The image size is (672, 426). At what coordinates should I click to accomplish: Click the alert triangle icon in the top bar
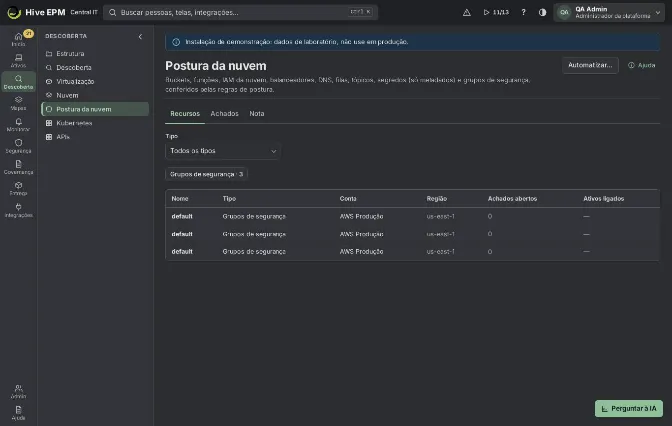[467, 12]
